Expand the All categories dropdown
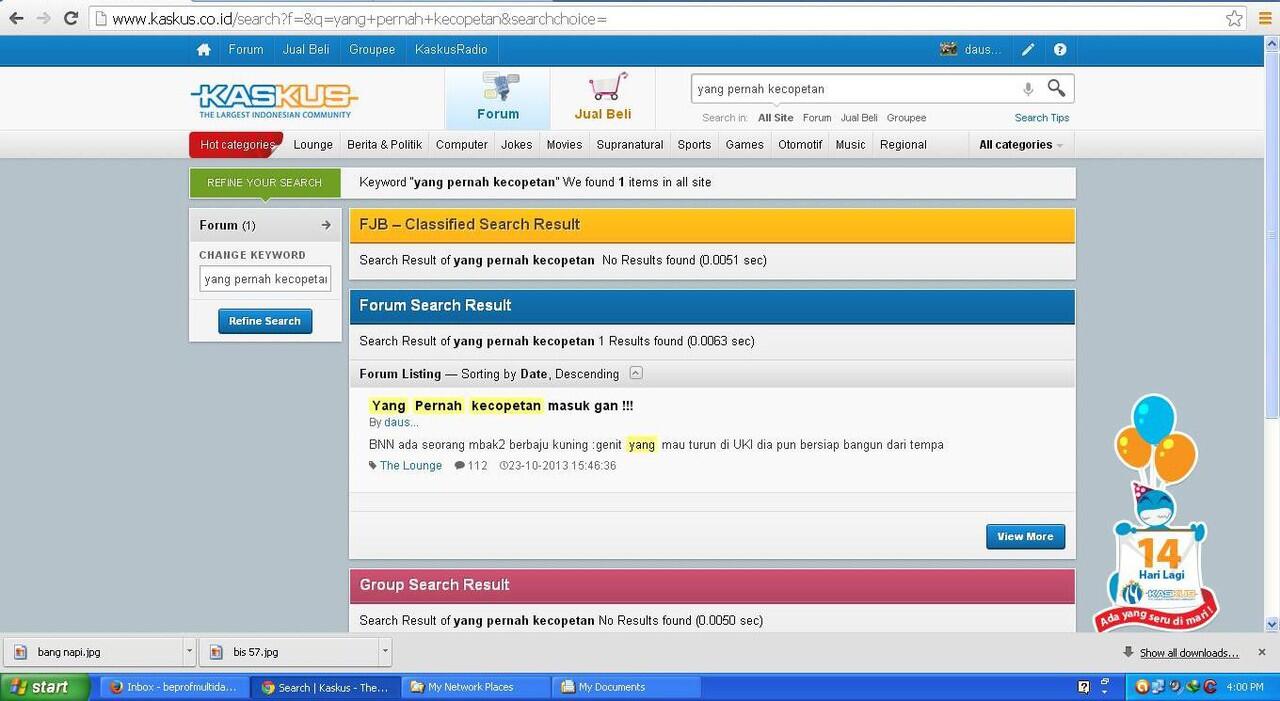 (x=1020, y=145)
